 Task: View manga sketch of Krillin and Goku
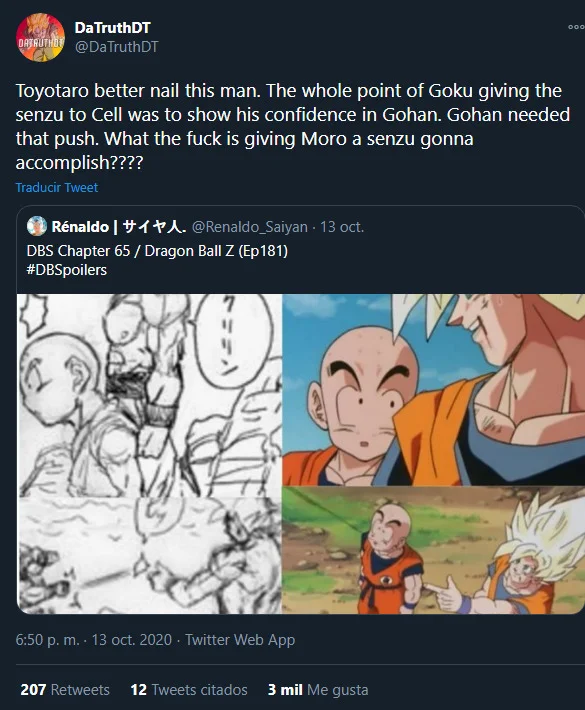coord(149,395)
